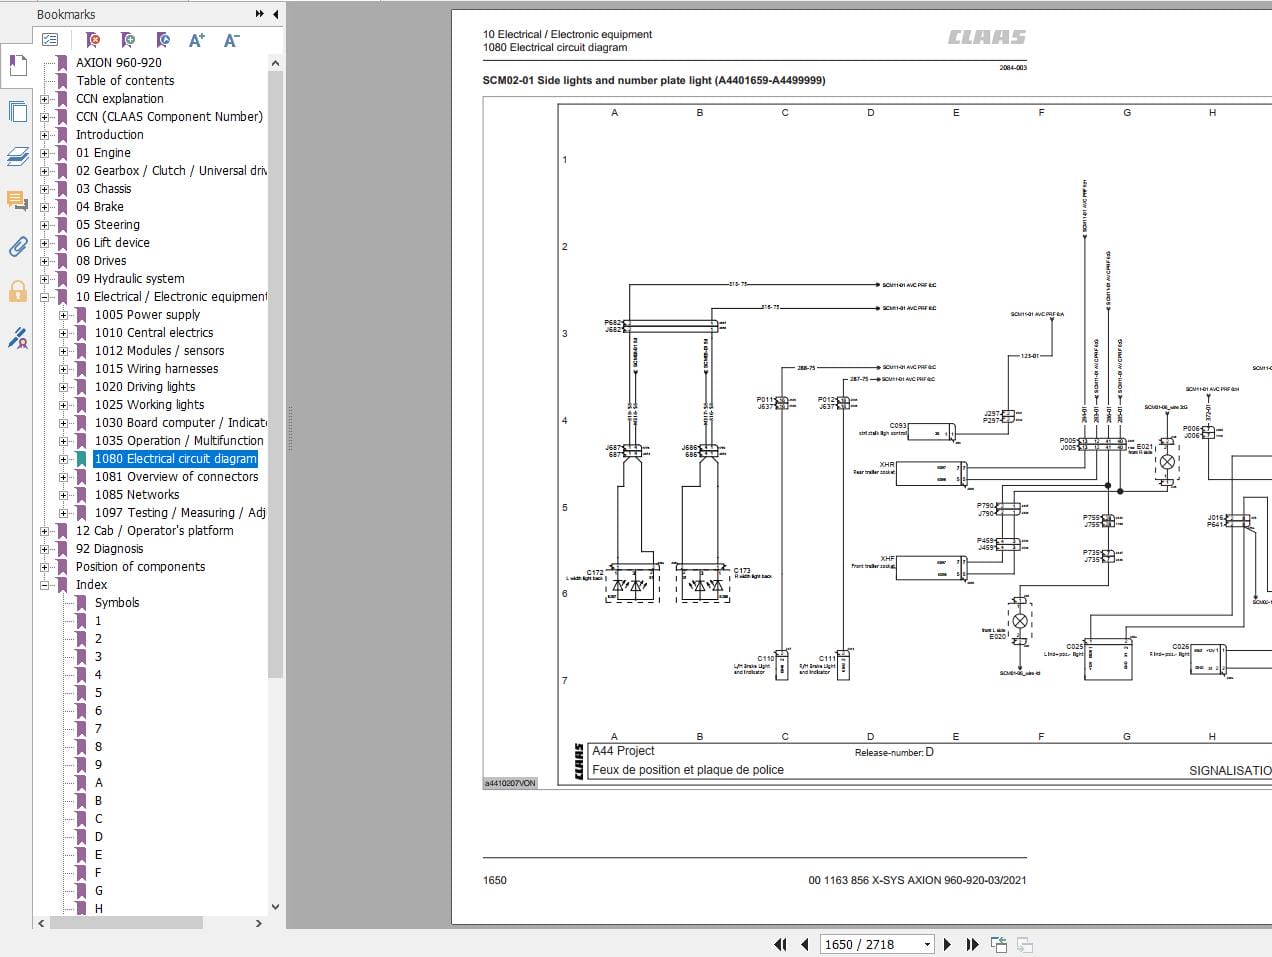The width and height of the screenshot is (1272, 957).
Task: Collapse the Index bookmark
Action: coord(45,585)
